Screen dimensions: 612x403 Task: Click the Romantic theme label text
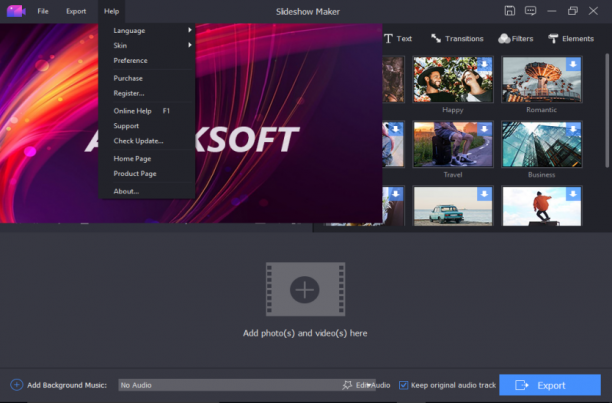[x=541, y=110]
